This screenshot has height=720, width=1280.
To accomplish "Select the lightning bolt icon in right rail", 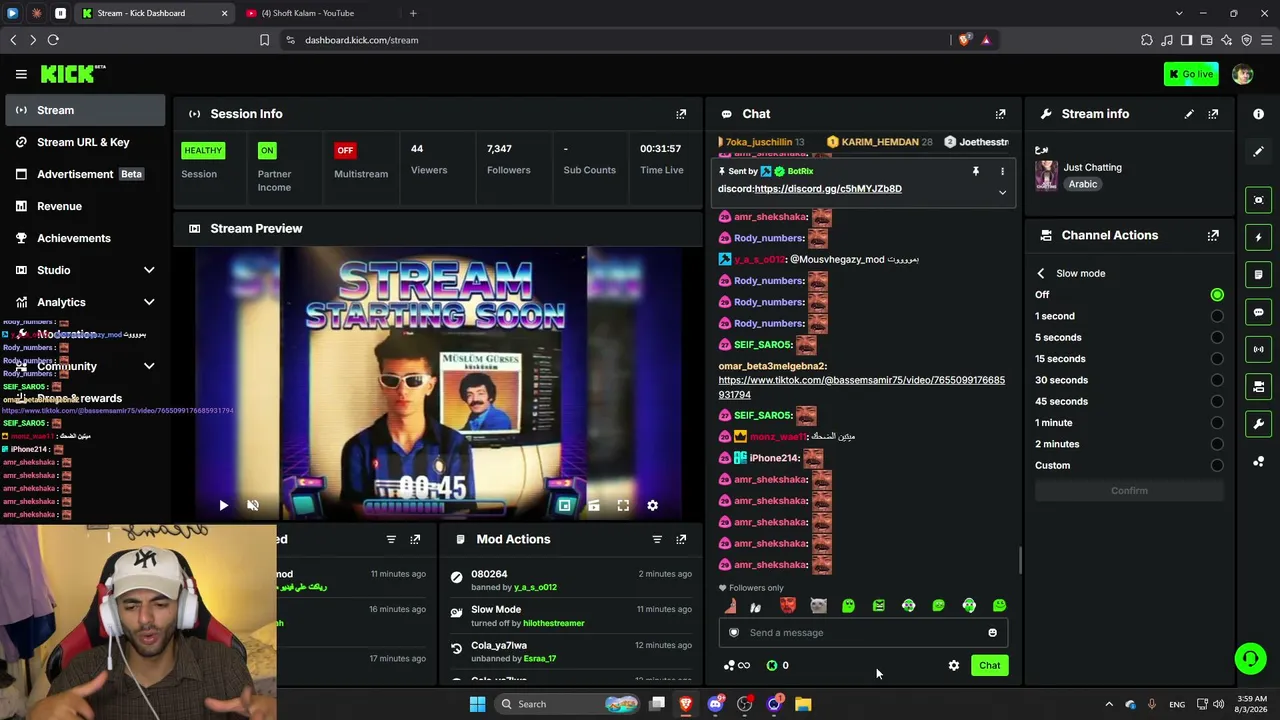I will point(1258,237).
